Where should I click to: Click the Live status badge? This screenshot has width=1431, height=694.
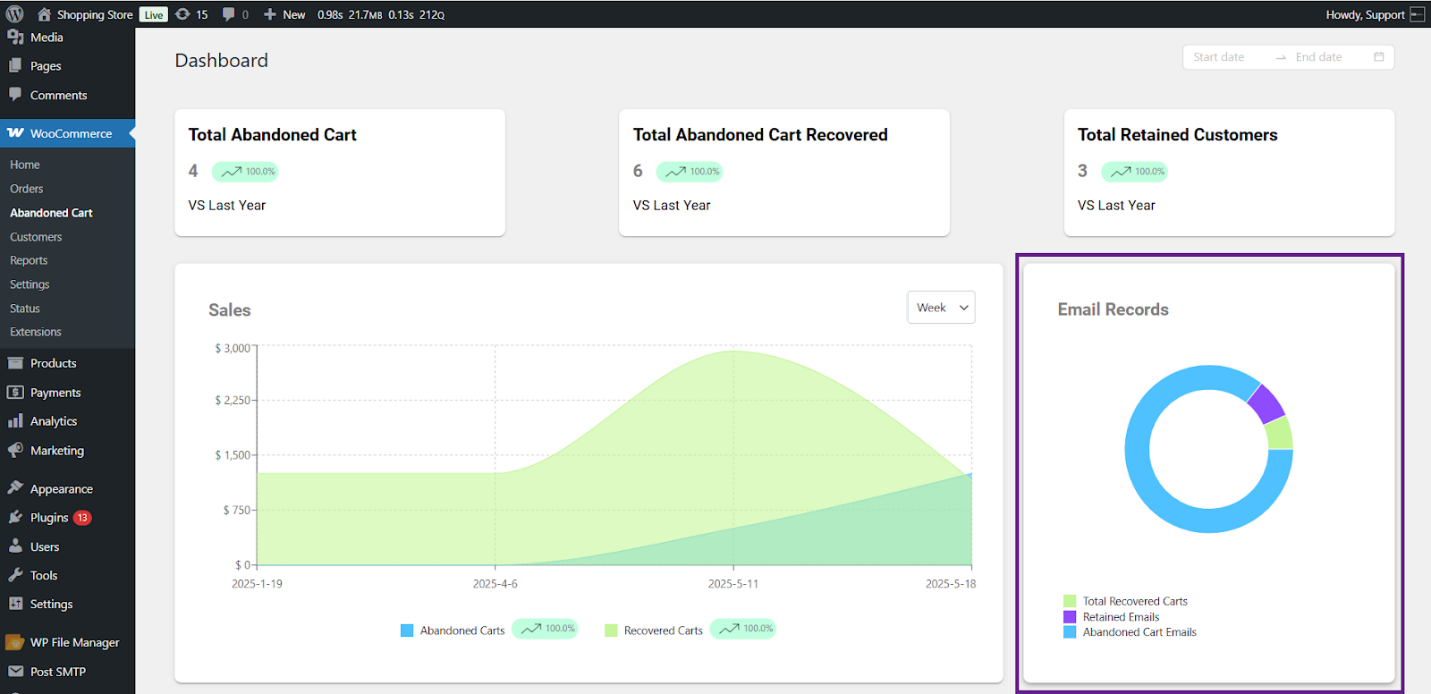pos(153,14)
